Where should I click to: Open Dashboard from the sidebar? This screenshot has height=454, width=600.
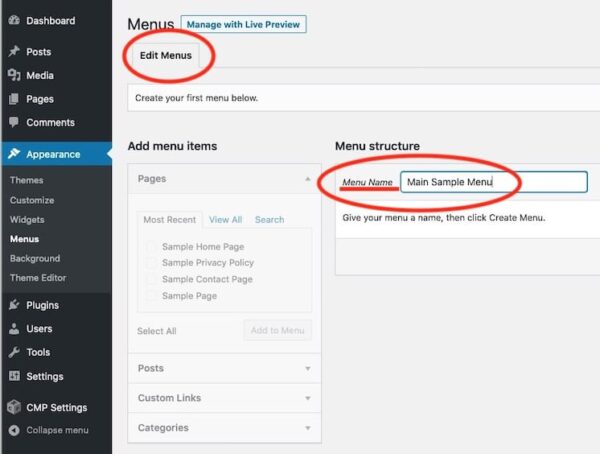click(51, 21)
